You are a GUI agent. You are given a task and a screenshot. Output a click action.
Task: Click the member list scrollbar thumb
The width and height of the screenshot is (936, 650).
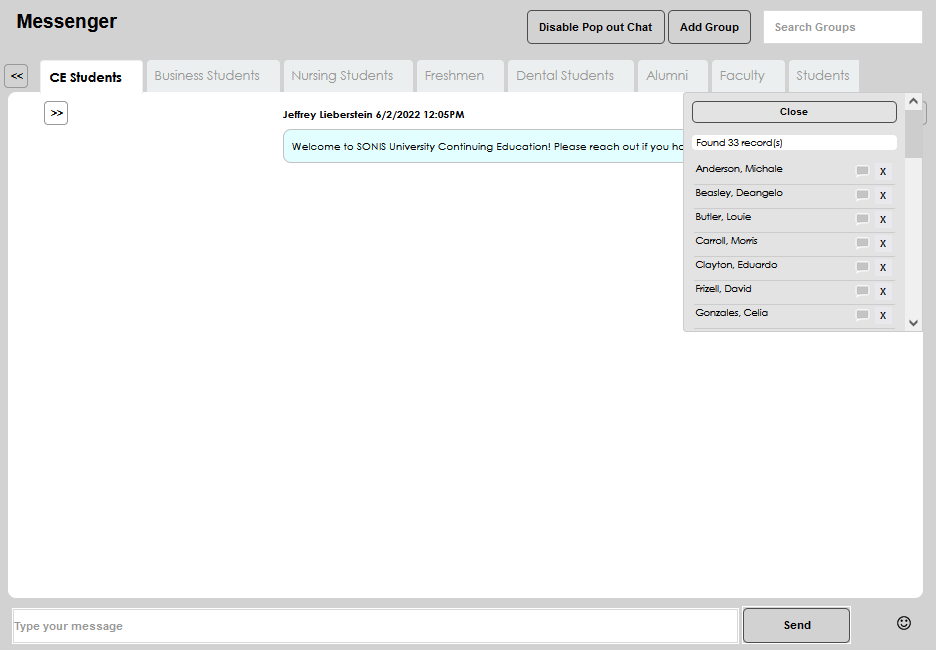[x=913, y=134]
